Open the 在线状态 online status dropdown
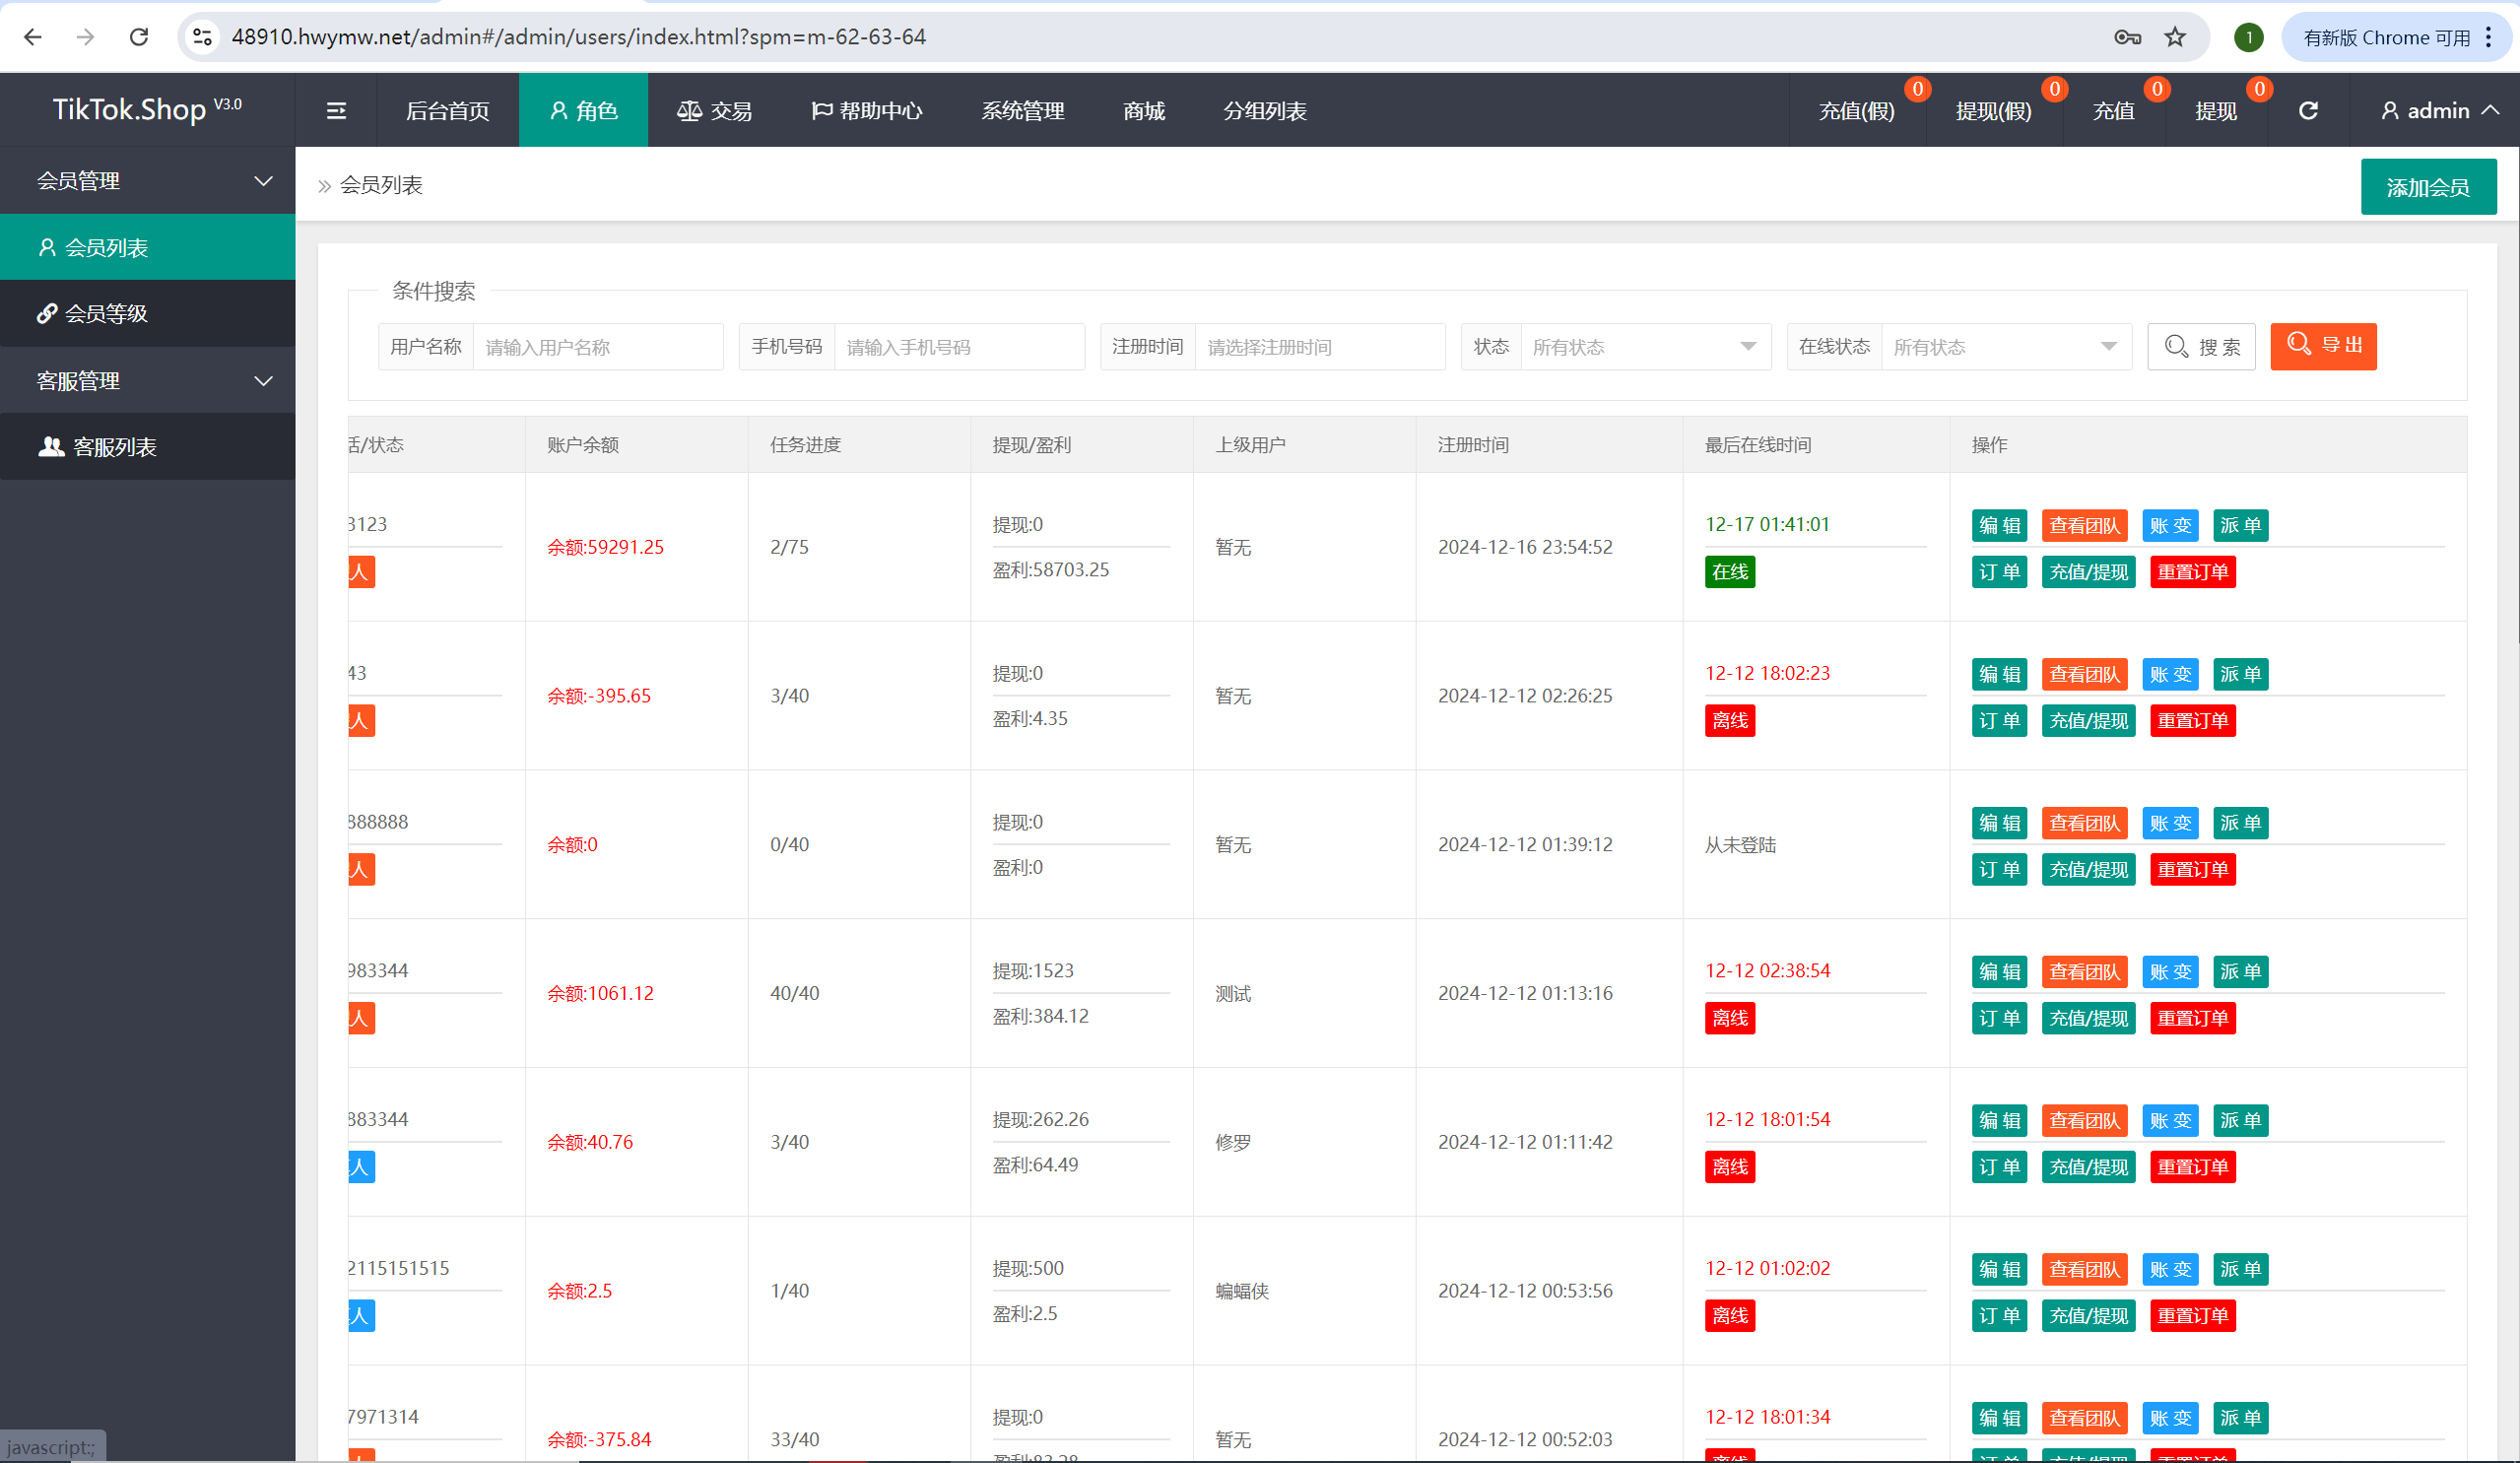The height and width of the screenshot is (1463, 2520). (x=2005, y=347)
